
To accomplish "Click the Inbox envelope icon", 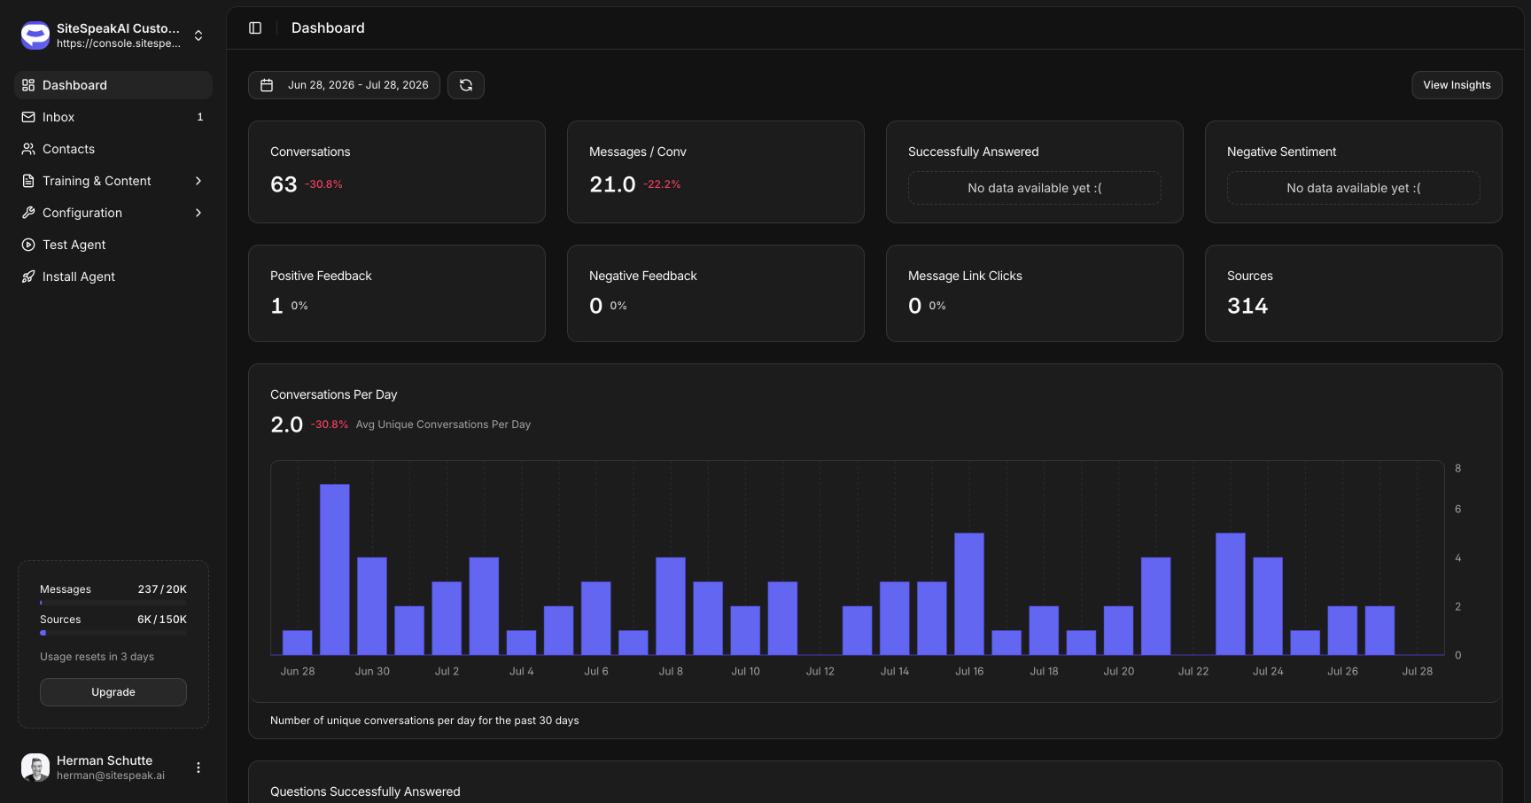I will [x=28, y=117].
